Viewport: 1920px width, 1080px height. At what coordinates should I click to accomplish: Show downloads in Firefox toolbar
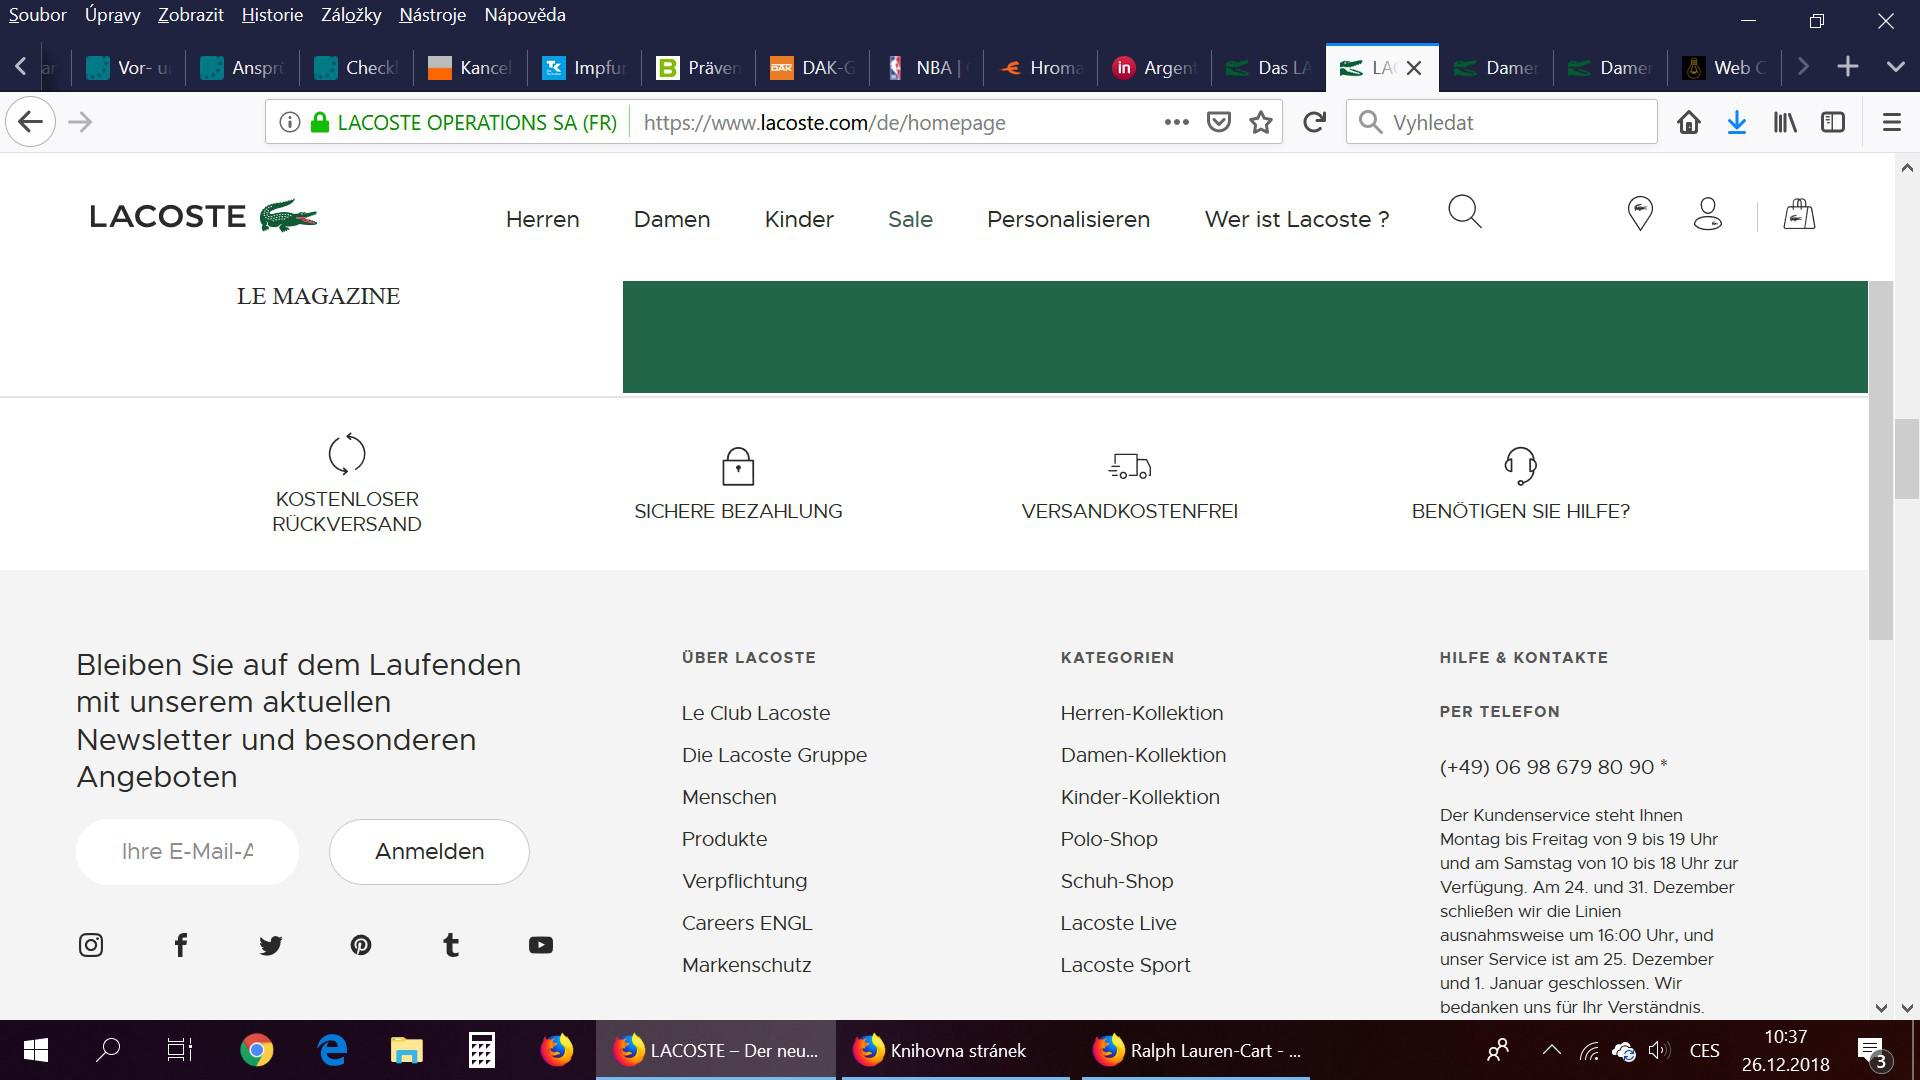(1737, 122)
